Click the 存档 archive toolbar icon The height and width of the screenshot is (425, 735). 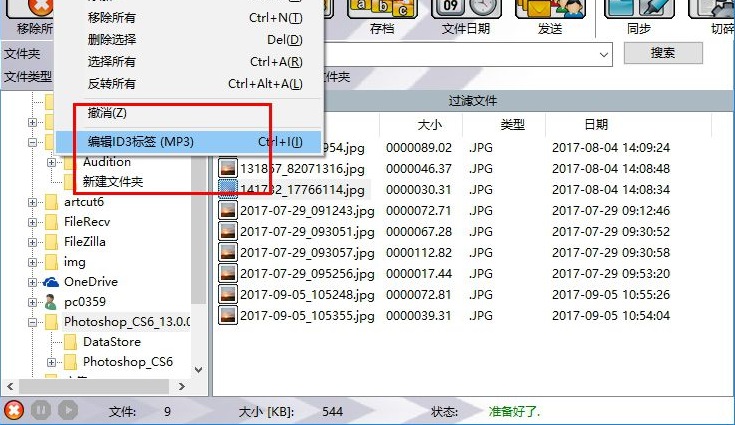click(382, 9)
